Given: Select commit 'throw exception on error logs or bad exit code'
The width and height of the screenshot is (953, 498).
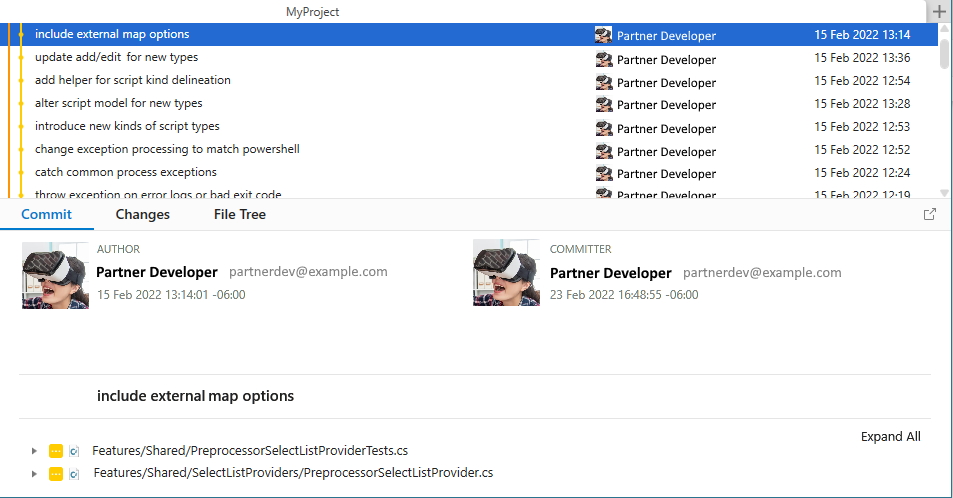Looking at the screenshot, I should coord(469,192).
